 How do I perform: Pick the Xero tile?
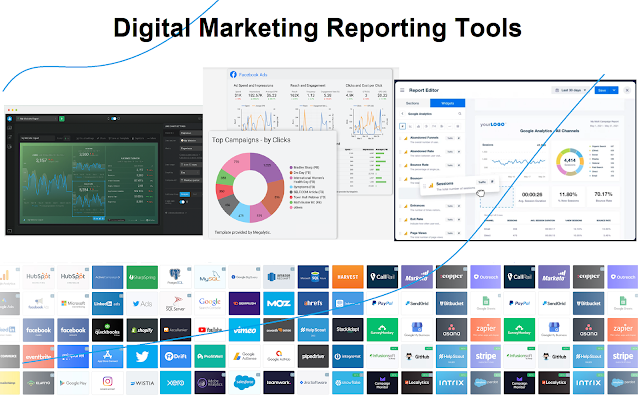176,382
